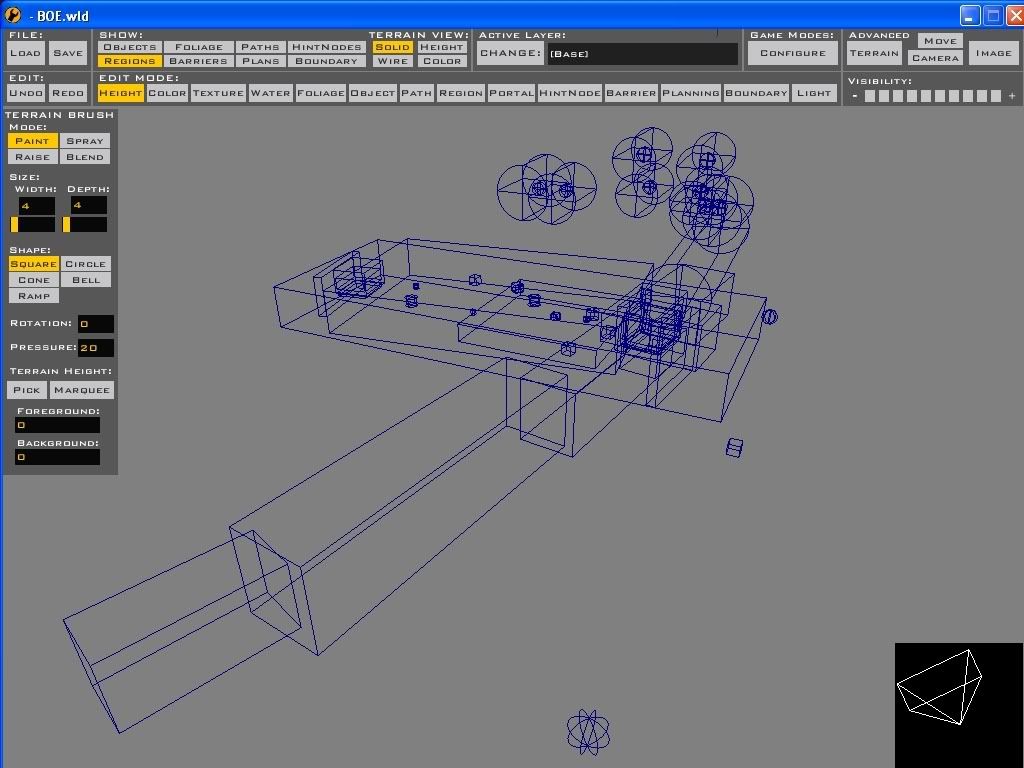Screen dimensions: 1024x768
Task: Click Advanced Image button
Action: 994,54
